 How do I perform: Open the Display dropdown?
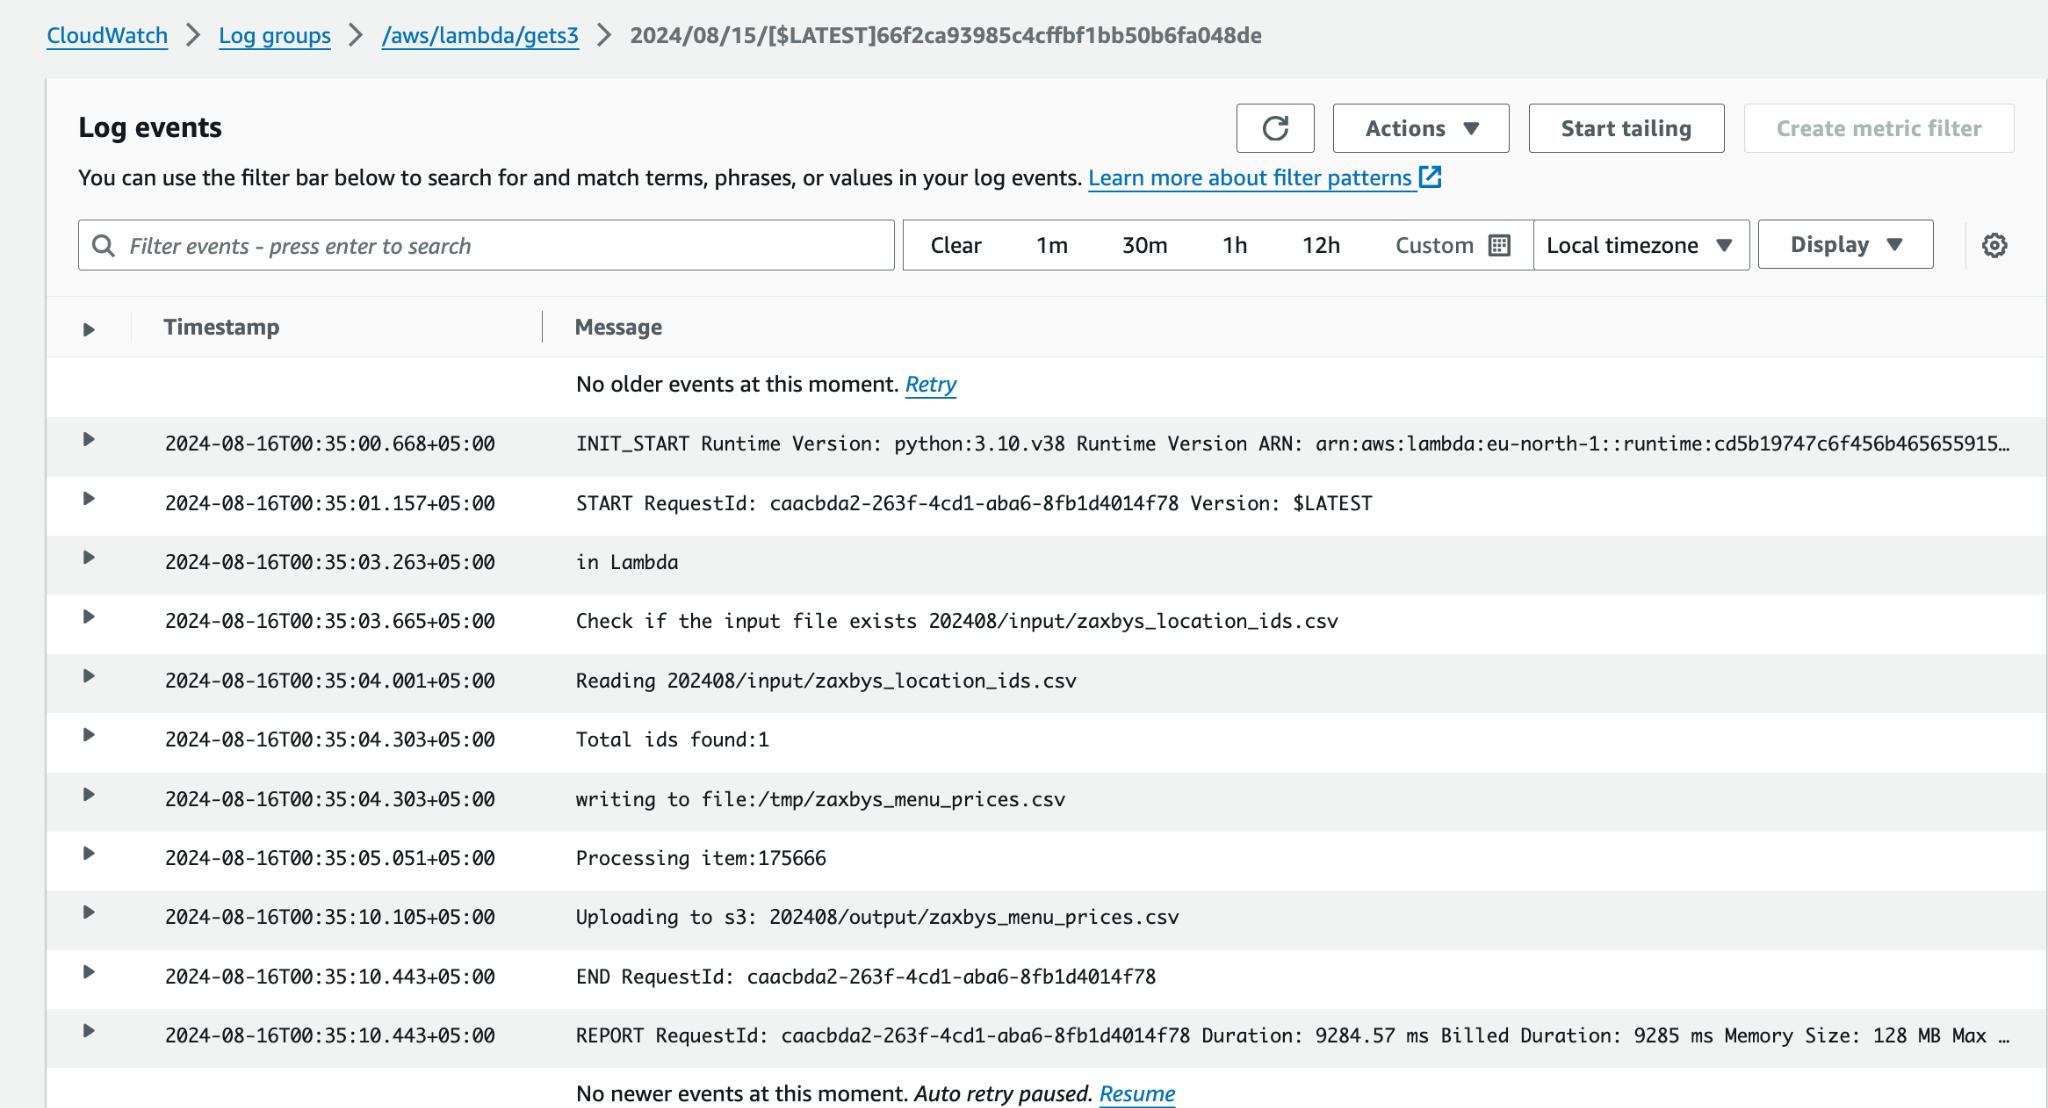(x=1845, y=245)
